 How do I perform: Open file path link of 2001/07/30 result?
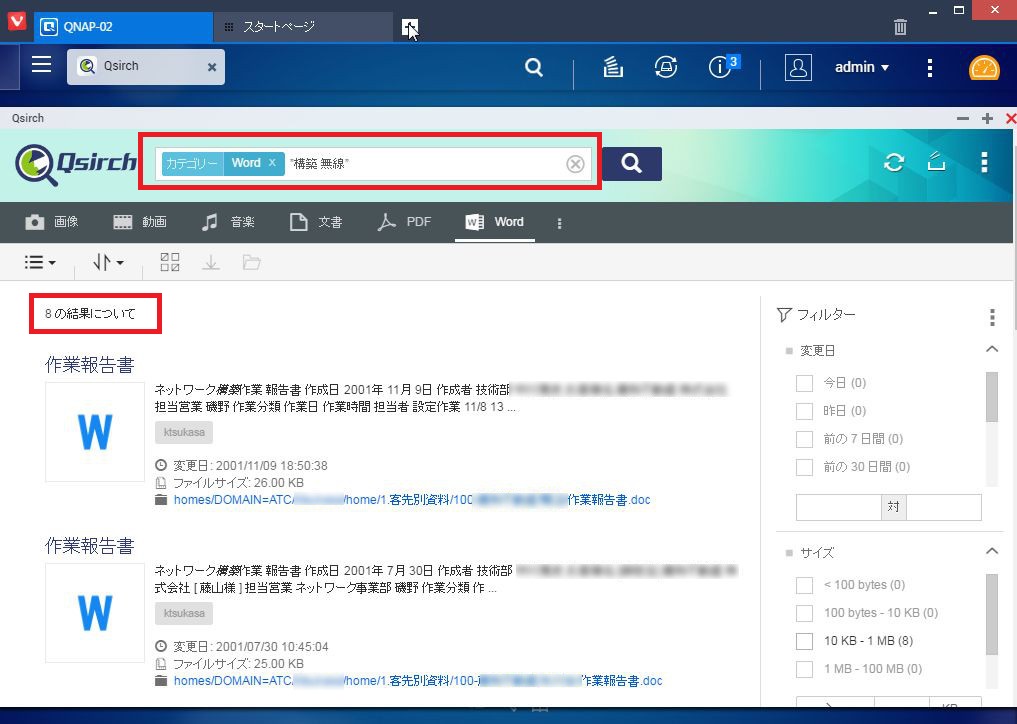(418, 681)
